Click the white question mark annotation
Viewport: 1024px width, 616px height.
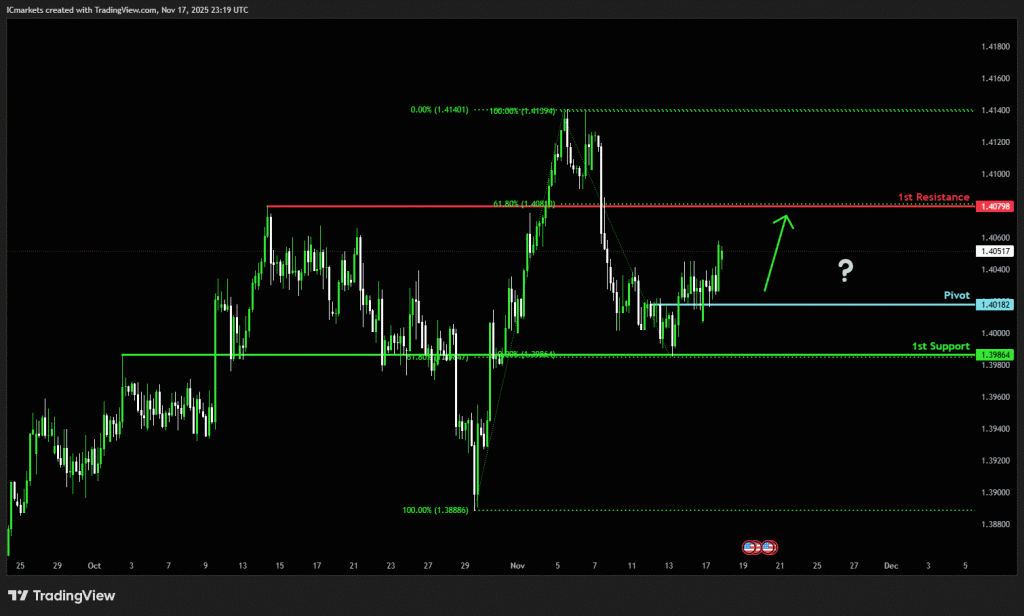845,268
